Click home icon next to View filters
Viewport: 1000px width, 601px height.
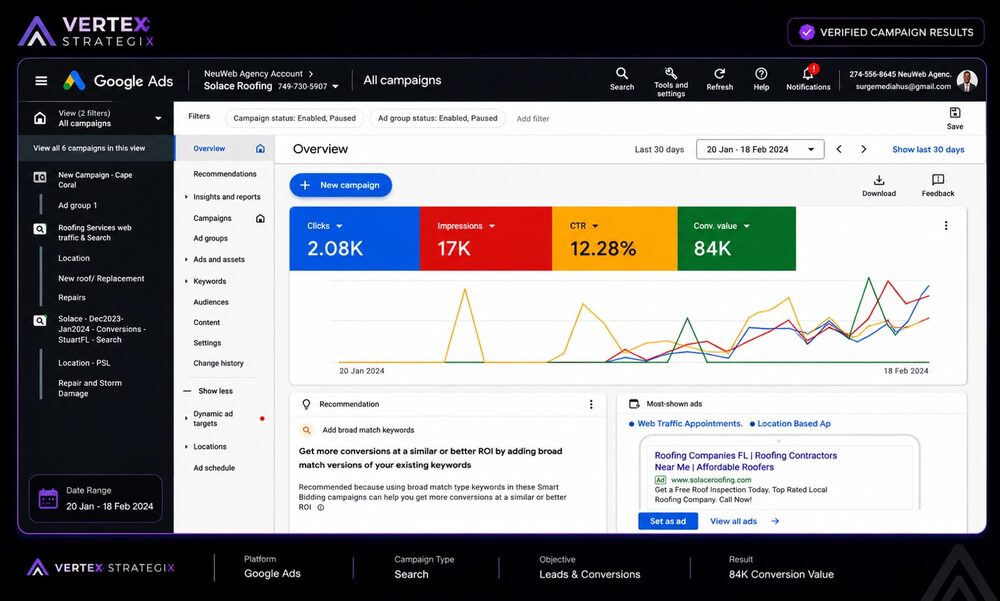(40, 118)
